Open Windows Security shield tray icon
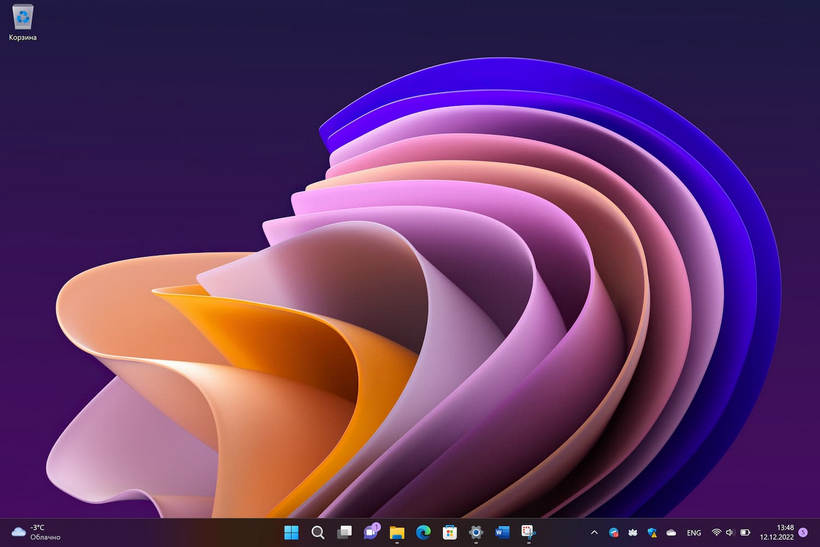820x547 pixels. tap(652, 533)
